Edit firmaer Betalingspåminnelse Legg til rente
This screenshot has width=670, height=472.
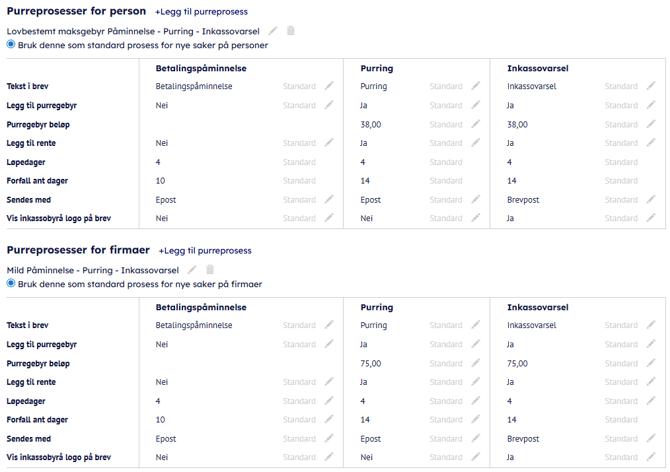pyautogui.click(x=329, y=382)
